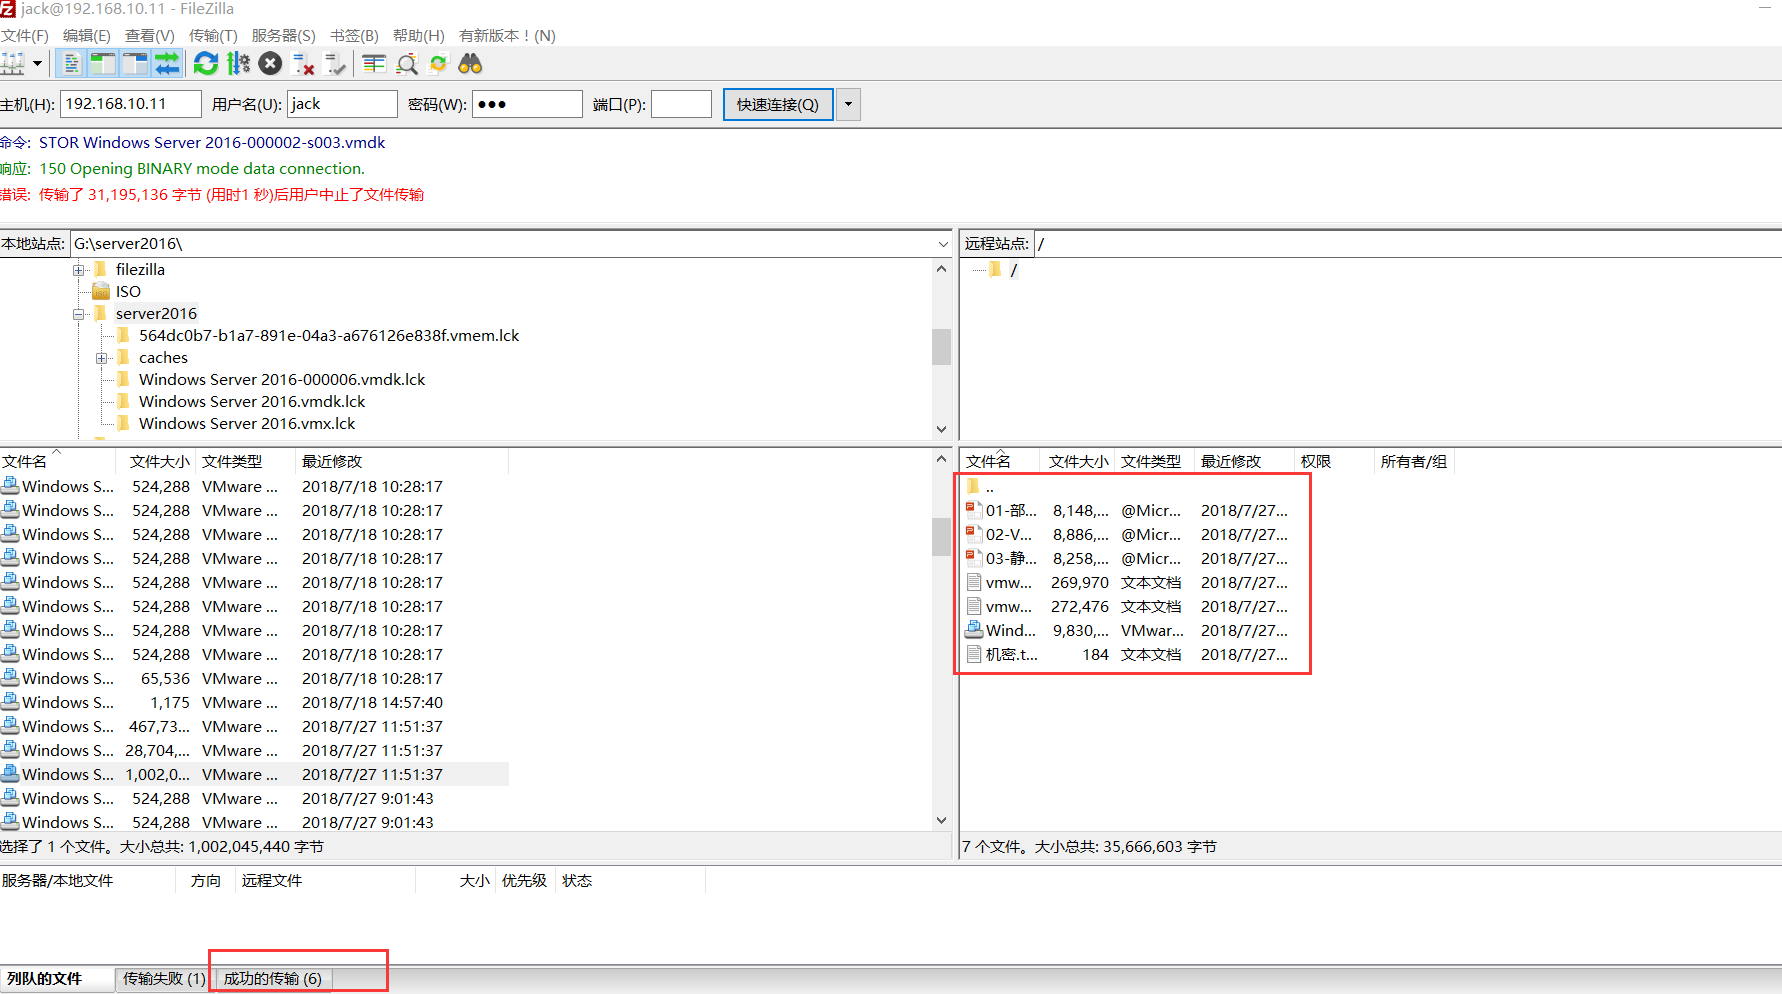Select the remote root folder icon
The height and width of the screenshot is (994, 1782).
(x=995, y=270)
